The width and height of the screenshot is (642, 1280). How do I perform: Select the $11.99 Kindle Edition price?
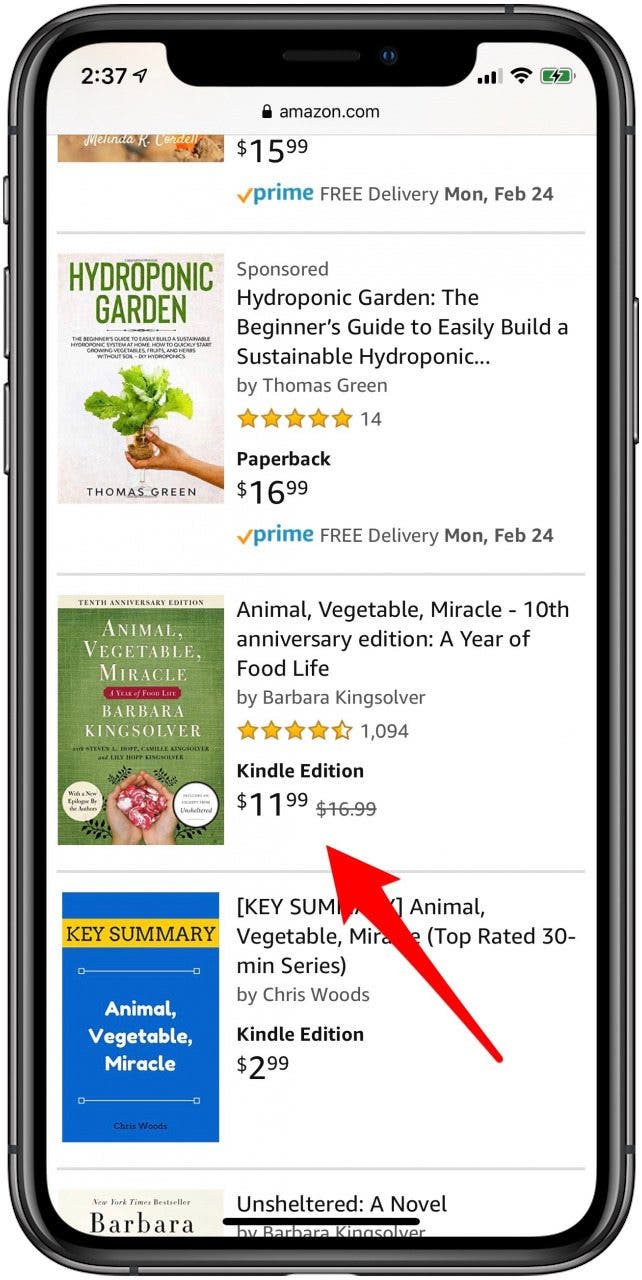(x=272, y=803)
